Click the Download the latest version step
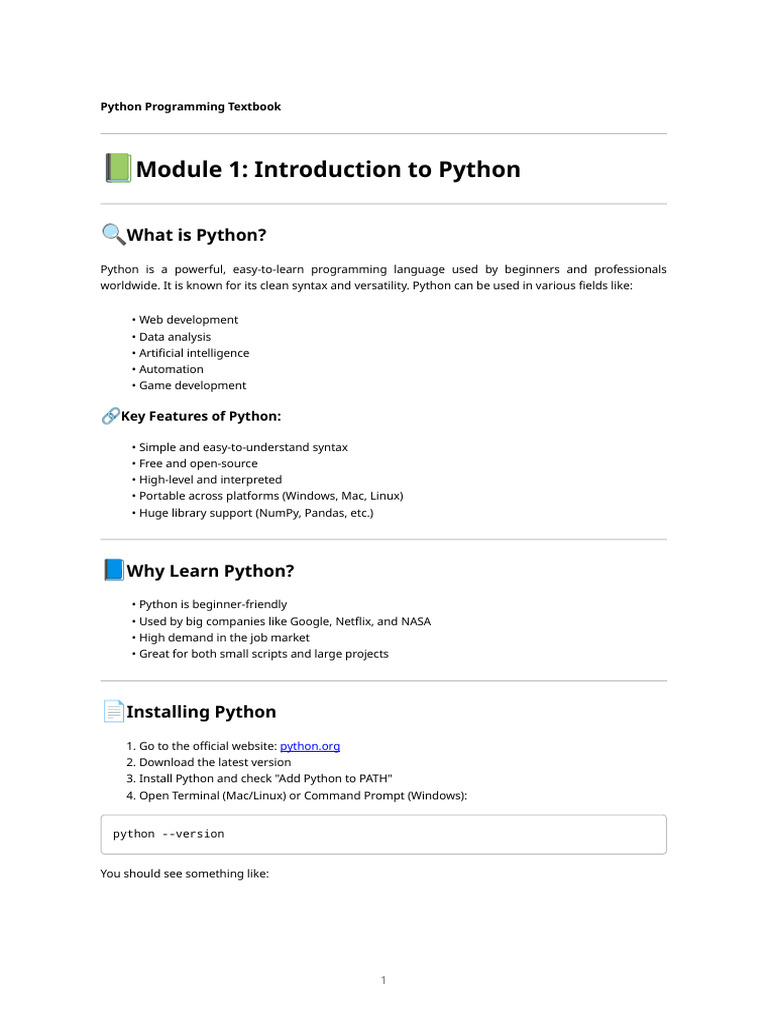 coord(215,762)
